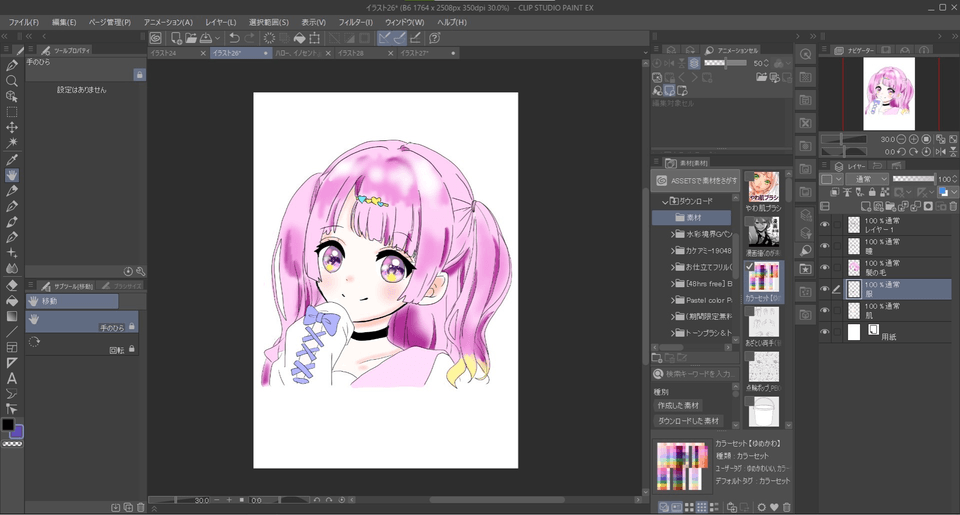Hide the 服 layer
The image size is (960, 515).
(825, 289)
